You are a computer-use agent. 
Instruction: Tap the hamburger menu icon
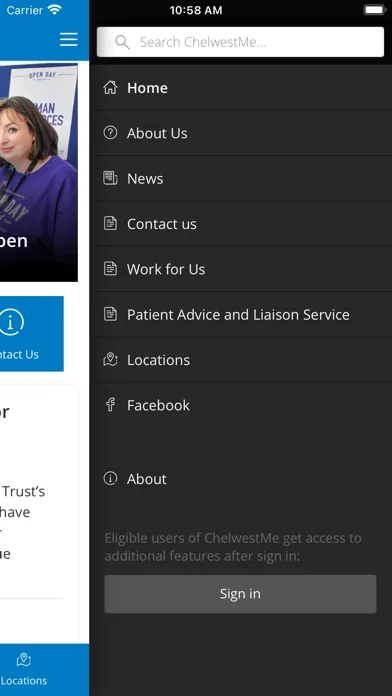coord(69,40)
